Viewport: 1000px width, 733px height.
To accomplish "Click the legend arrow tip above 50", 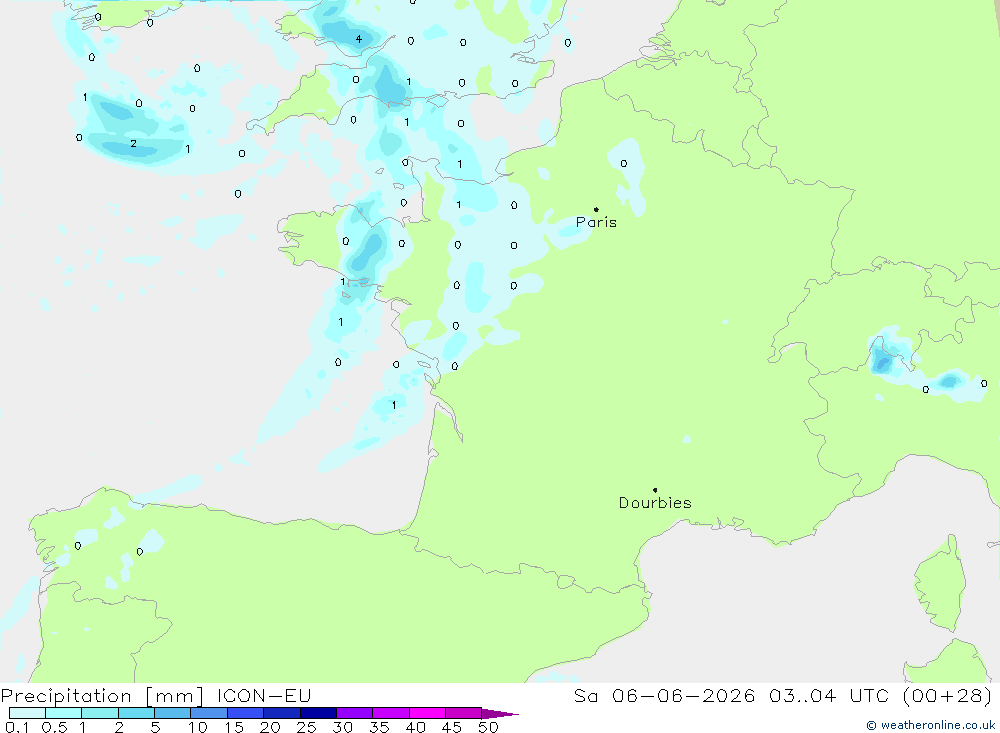I will click(500, 713).
